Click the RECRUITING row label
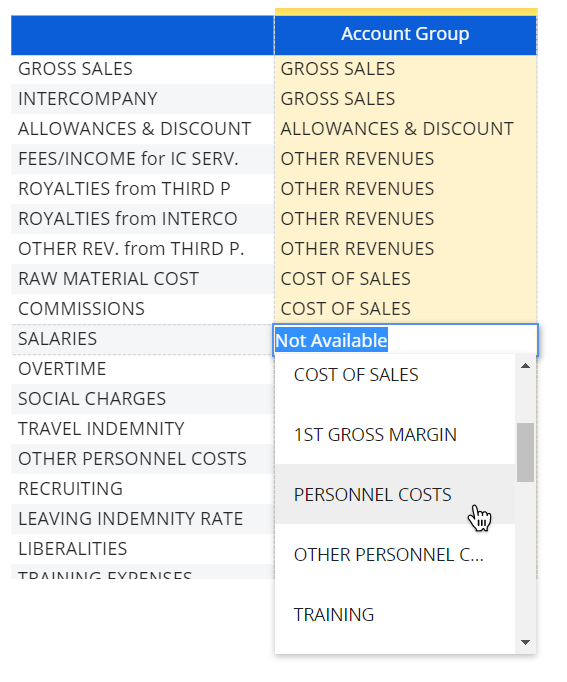The width and height of the screenshot is (567, 682). 70,489
